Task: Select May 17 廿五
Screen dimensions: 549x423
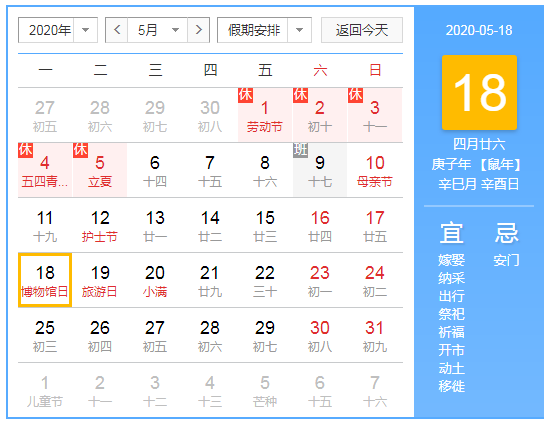Action: click(375, 225)
